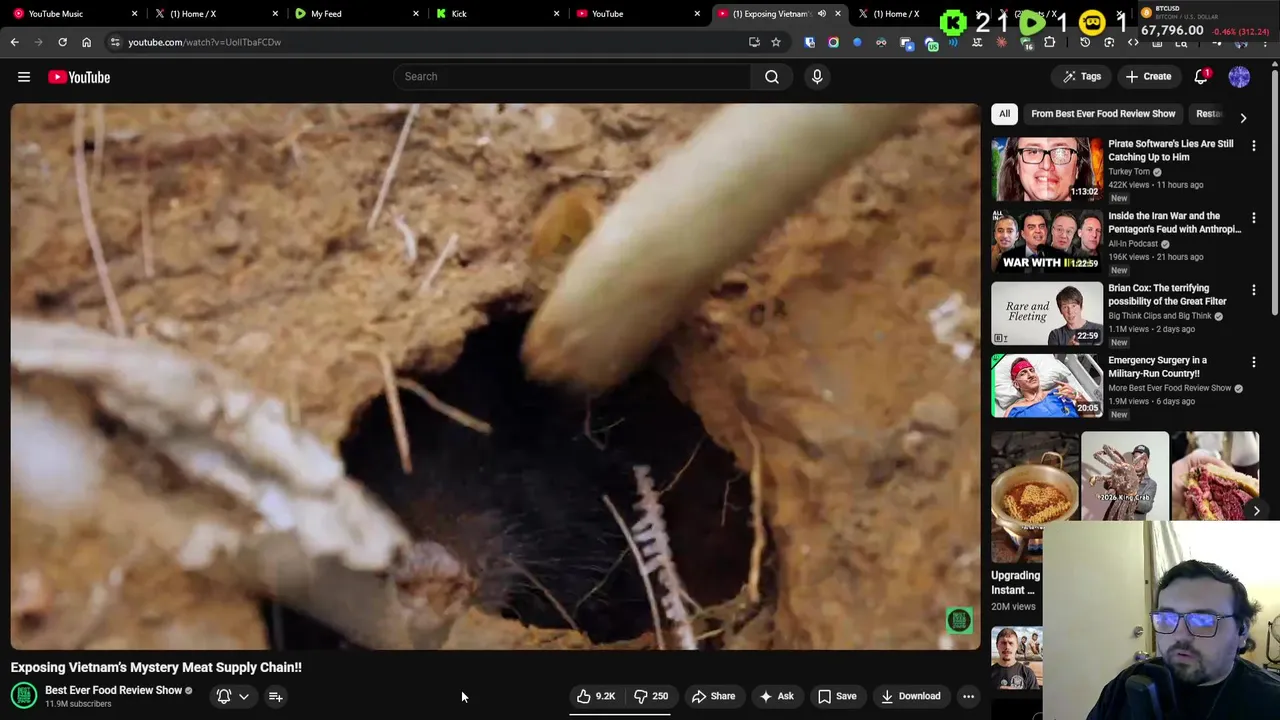Click the main video player
This screenshot has width=1280, height=720.
[495, 377]
